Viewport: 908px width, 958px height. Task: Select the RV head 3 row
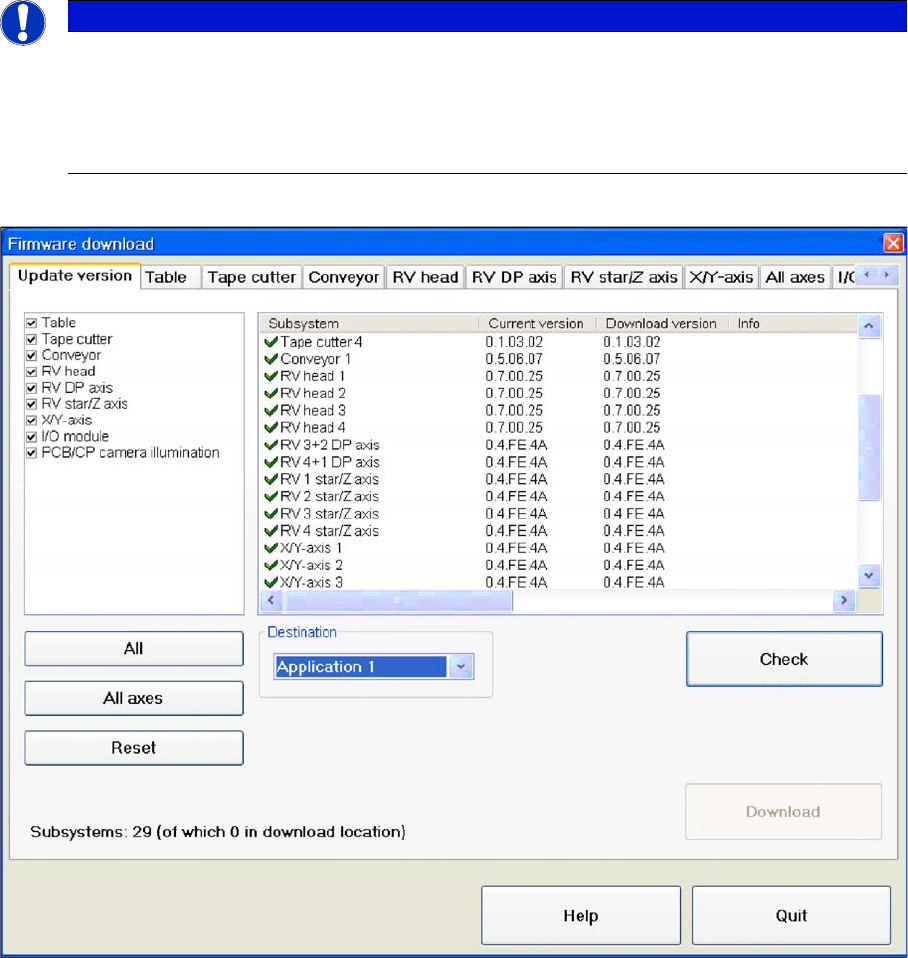[x=558, y=410]
